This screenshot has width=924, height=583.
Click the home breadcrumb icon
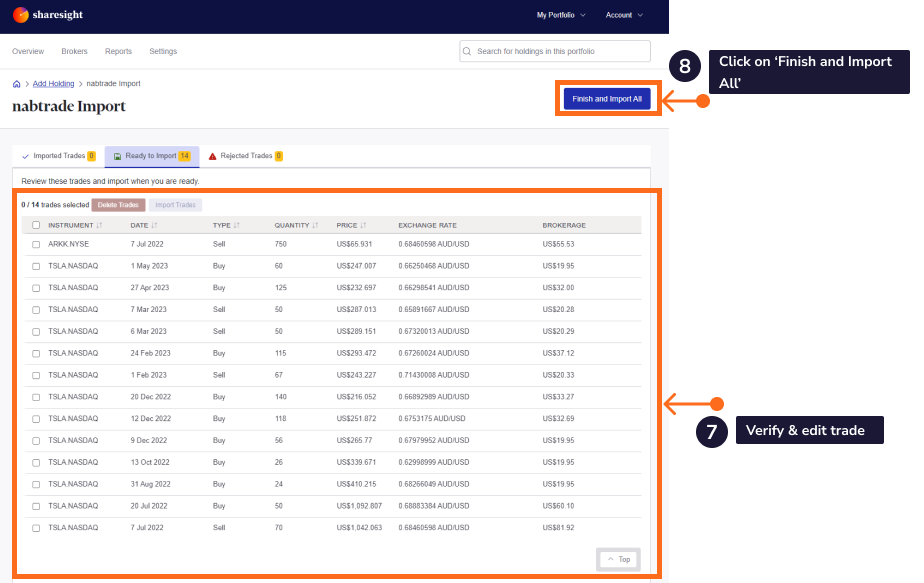(x=16, y=84)
